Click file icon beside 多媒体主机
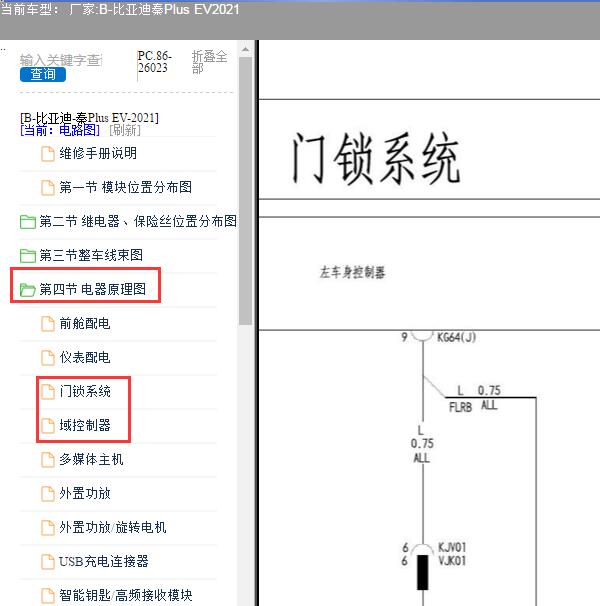This screenshot has width=600, height=606. click(x=48, y=460)
